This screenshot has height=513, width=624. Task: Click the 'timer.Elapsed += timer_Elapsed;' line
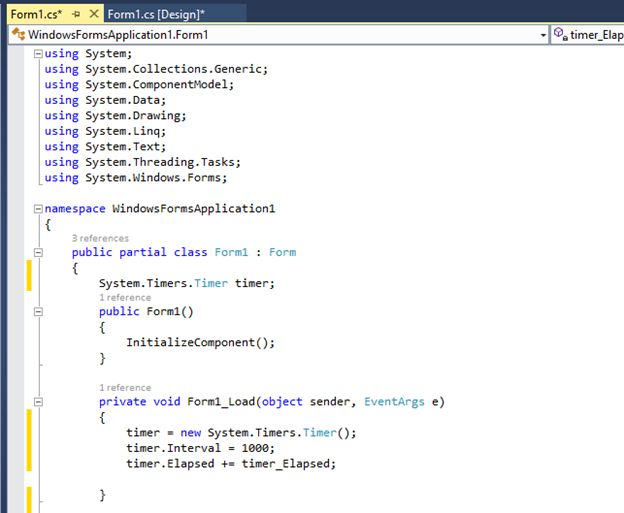pyautogui.click(x=231, y=464)
